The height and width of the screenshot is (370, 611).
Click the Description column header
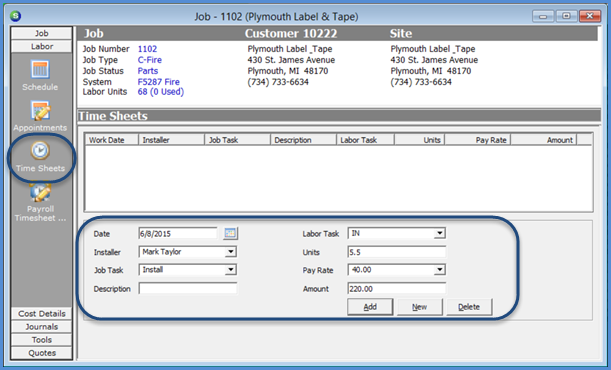click(x=303, y=140)
